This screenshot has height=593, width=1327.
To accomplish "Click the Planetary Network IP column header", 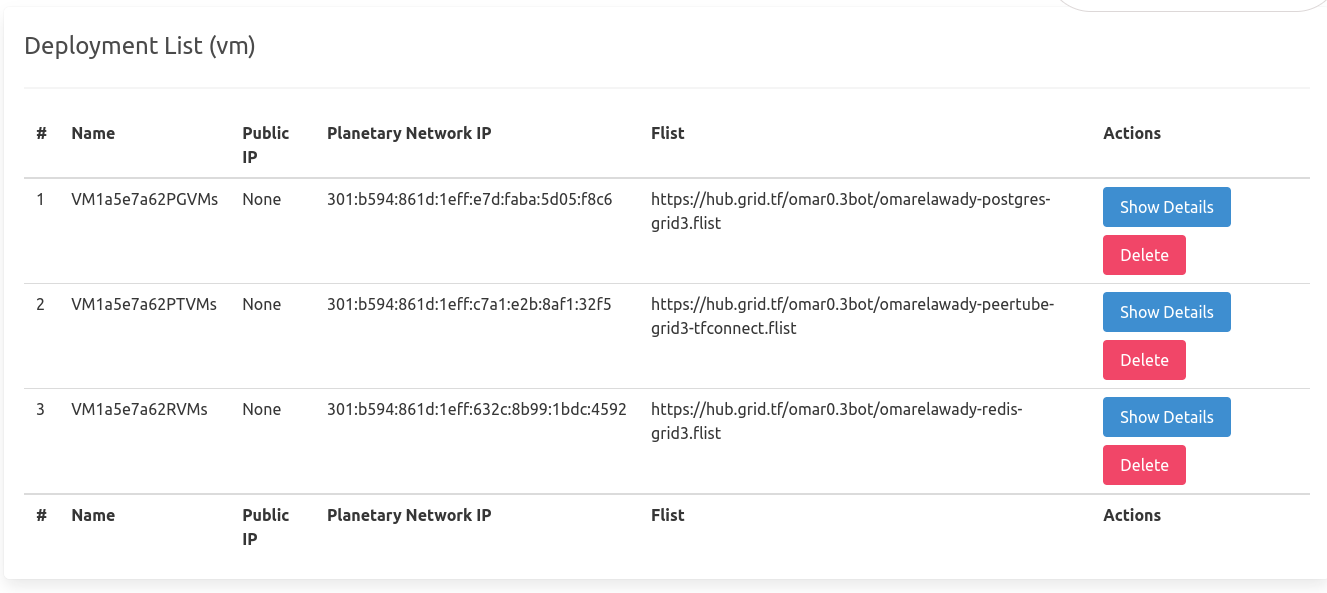I will click(408, 133).
